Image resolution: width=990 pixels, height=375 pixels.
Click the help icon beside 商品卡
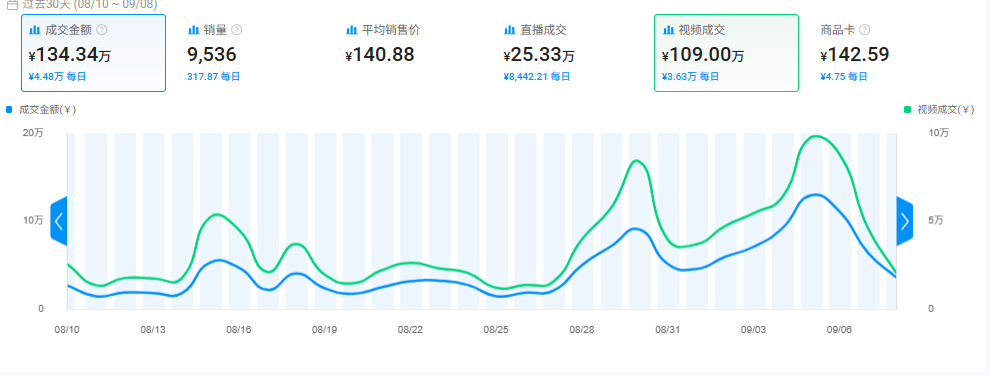pos(865,30)
